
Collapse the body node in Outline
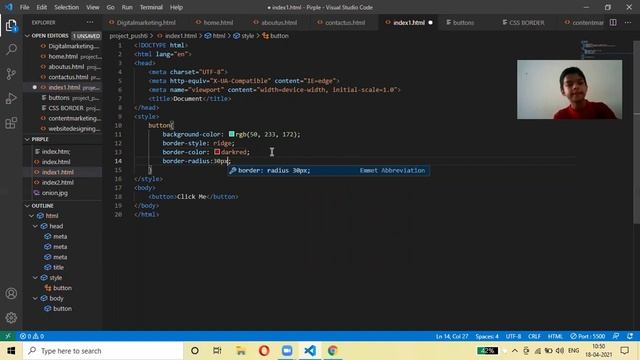click(x=36, y=298)
